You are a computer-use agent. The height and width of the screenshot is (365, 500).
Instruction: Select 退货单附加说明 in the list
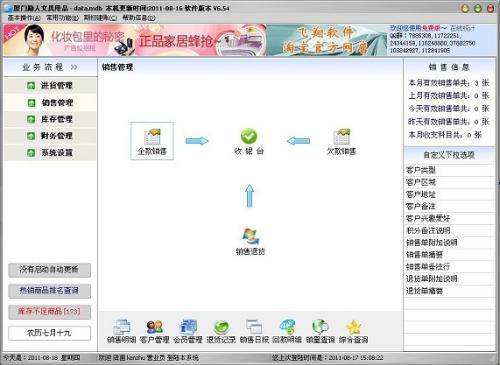[x=449, y=279]
